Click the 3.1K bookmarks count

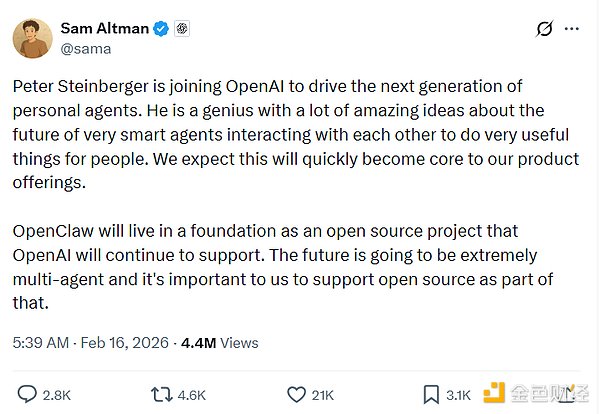(458, 395)
